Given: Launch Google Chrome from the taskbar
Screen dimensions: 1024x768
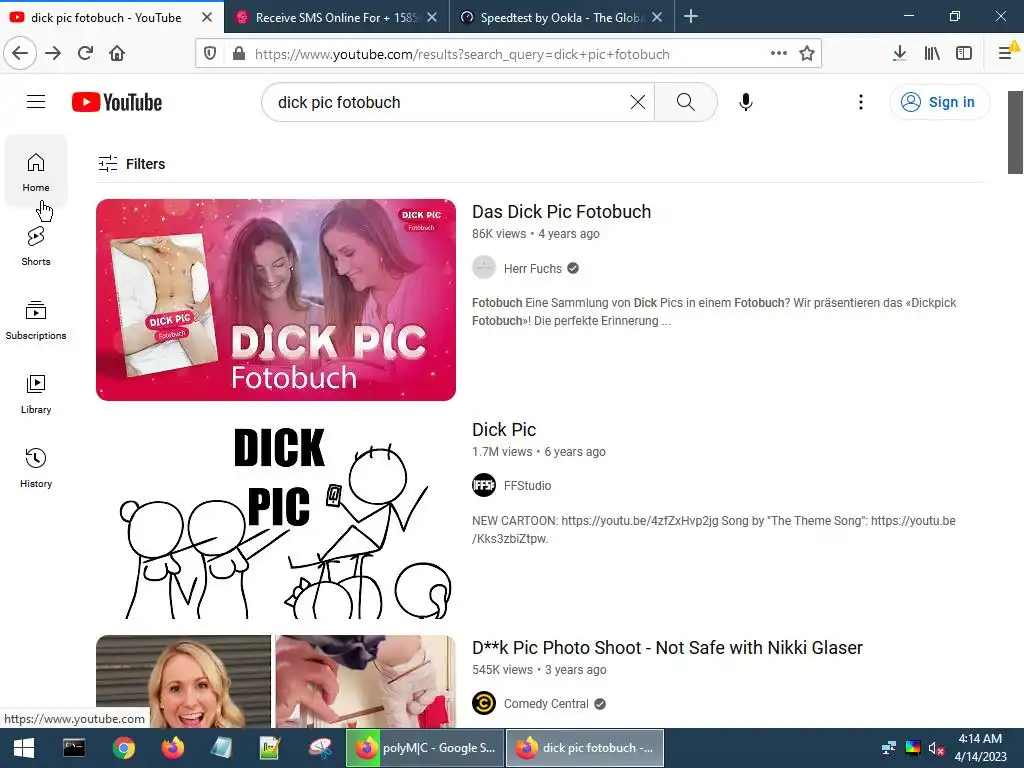Looking at the screenshot, I should click(x=123, y=748).
